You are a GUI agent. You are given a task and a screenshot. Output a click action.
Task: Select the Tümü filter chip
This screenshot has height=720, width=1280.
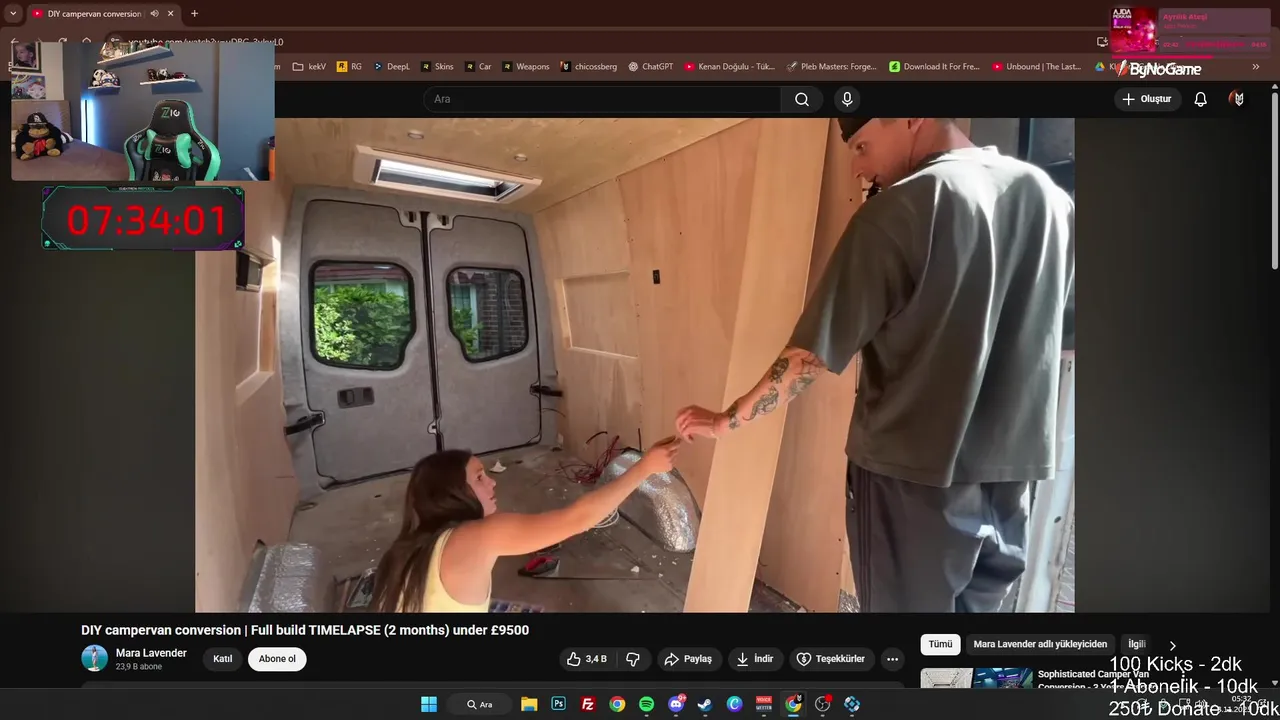(941, 644)
